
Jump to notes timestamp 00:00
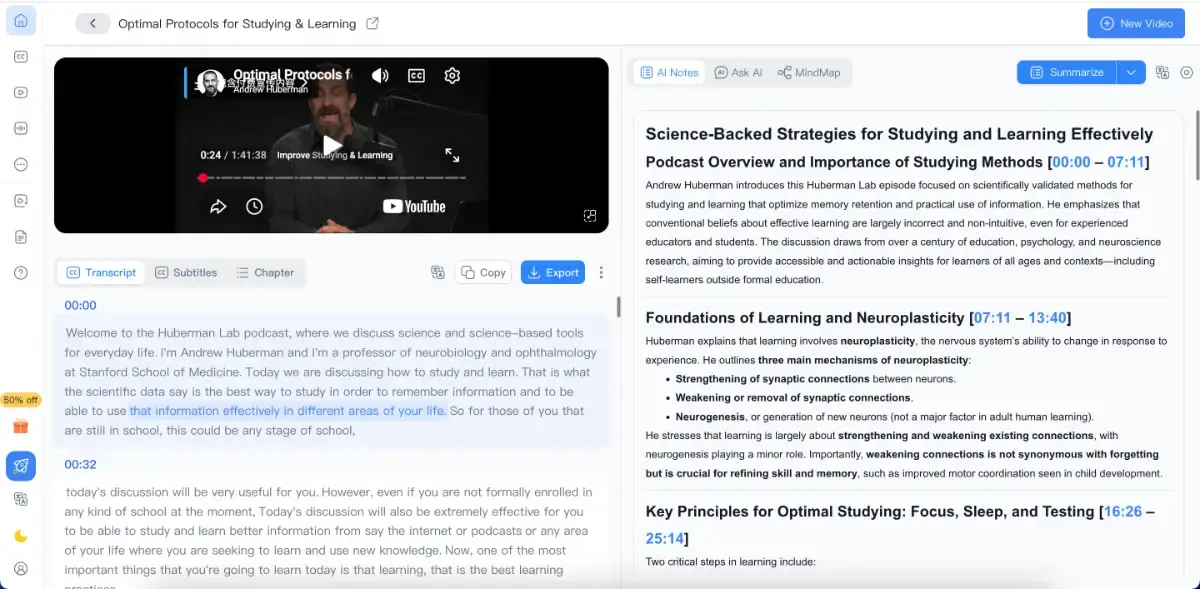click(x=1071, y=162)
